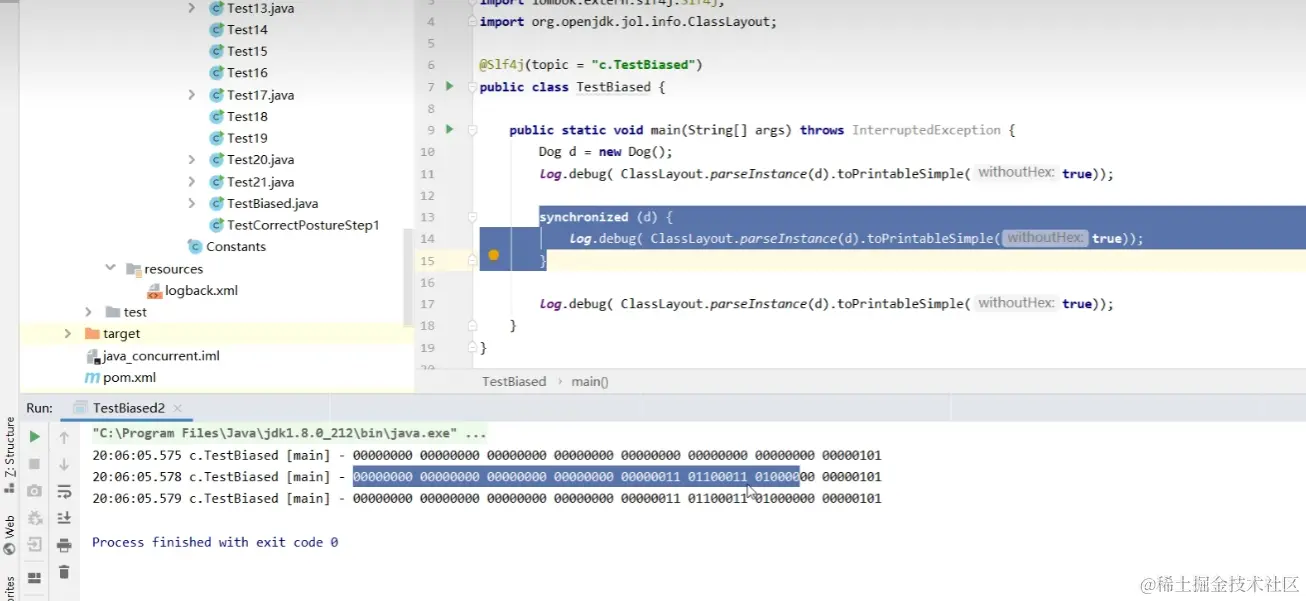
Task: Clear console with the trash icon
Action: (64, 572)
